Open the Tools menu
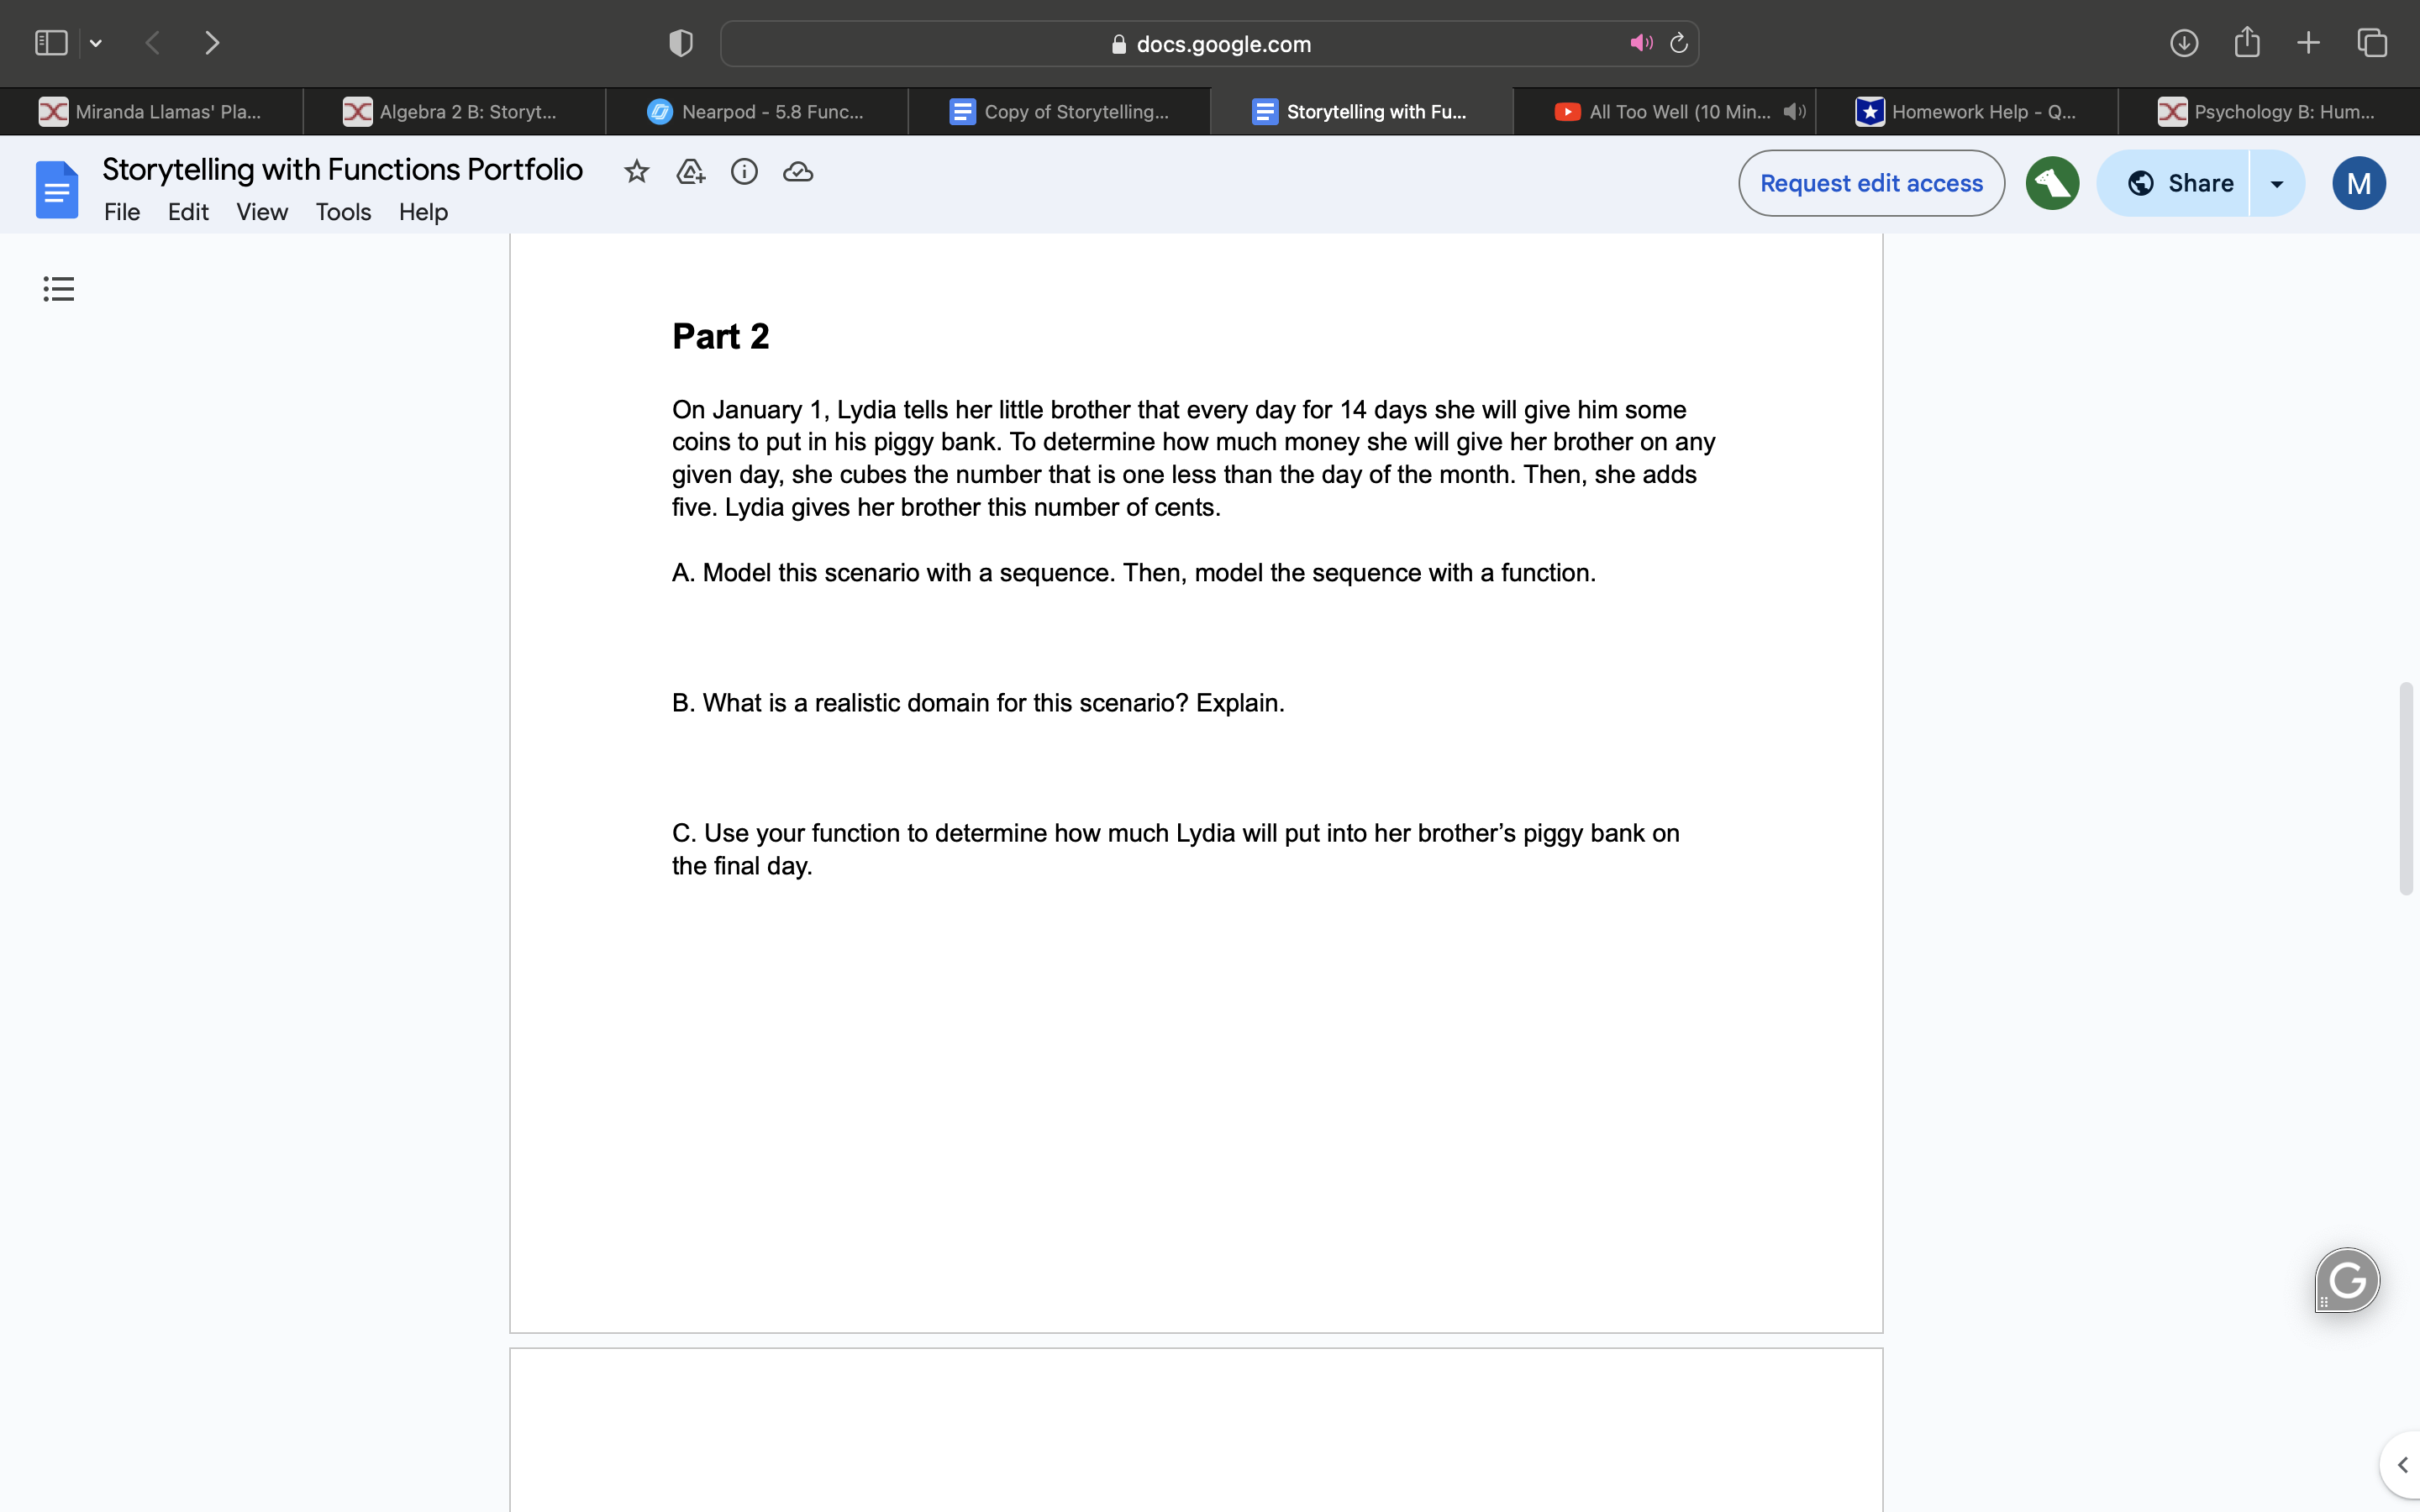 click(x=342, y=212)
